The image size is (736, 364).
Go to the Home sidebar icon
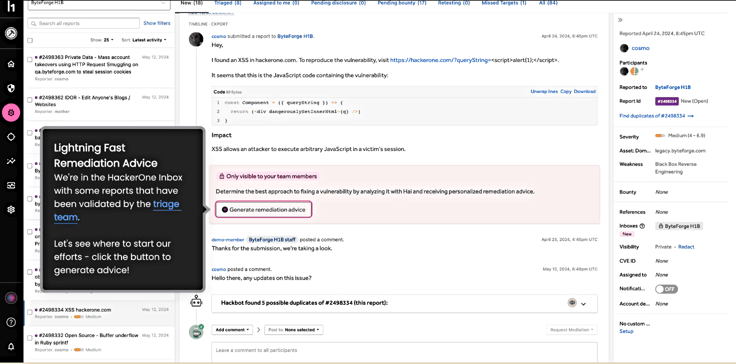click(11, 64)
